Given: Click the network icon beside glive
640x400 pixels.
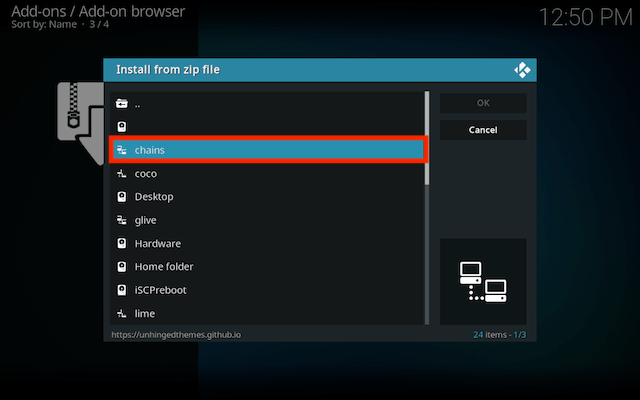Looking at the screenshot, I should (x=122, y=220).
